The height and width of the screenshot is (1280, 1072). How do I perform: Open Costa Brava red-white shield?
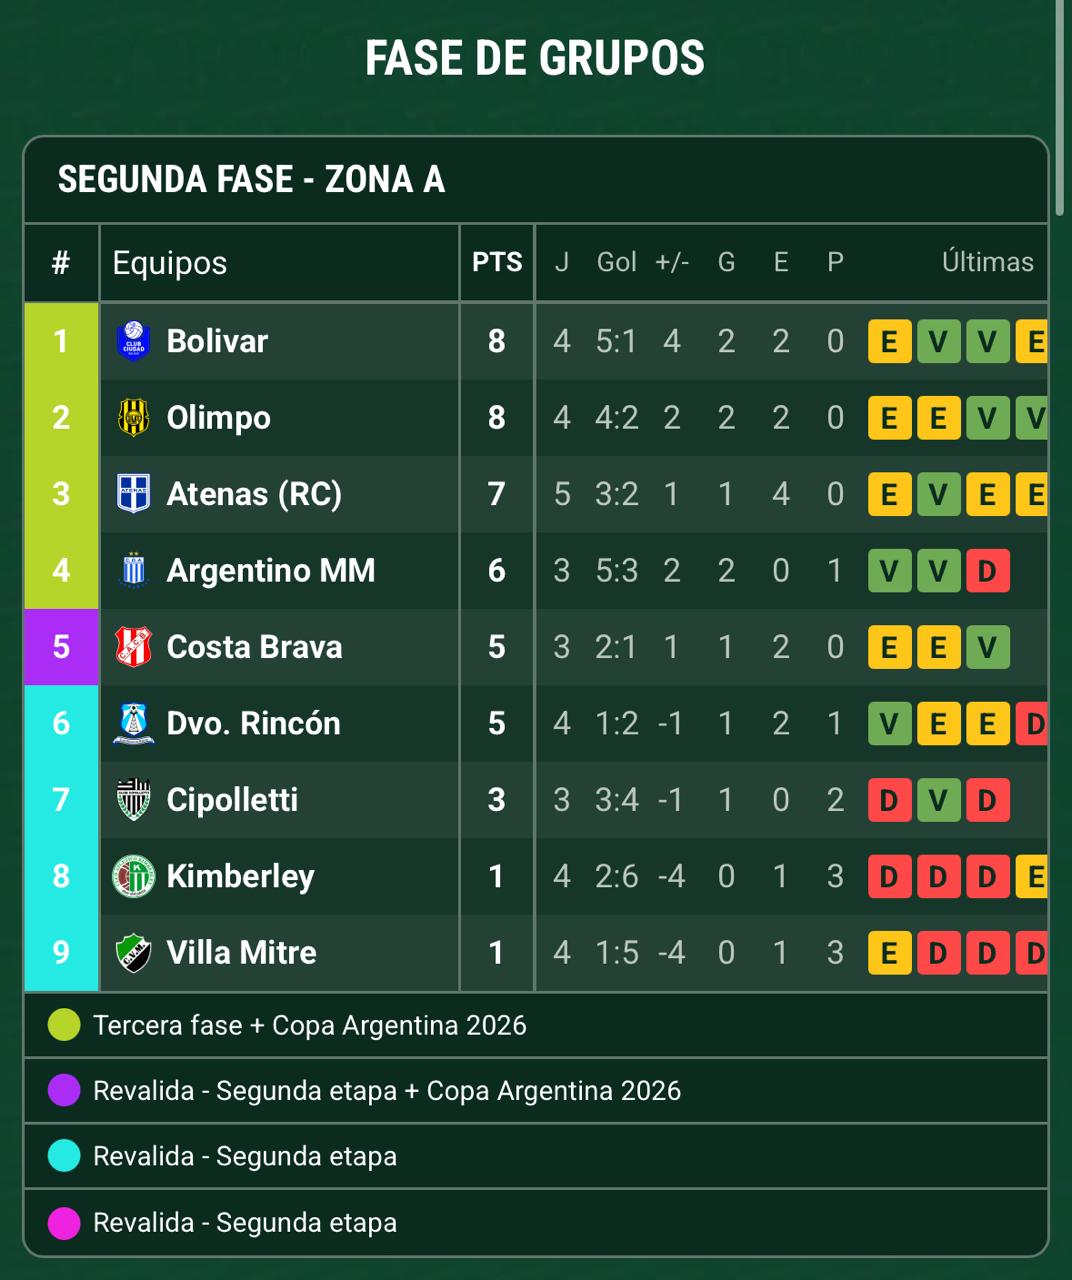coord(133,647)
